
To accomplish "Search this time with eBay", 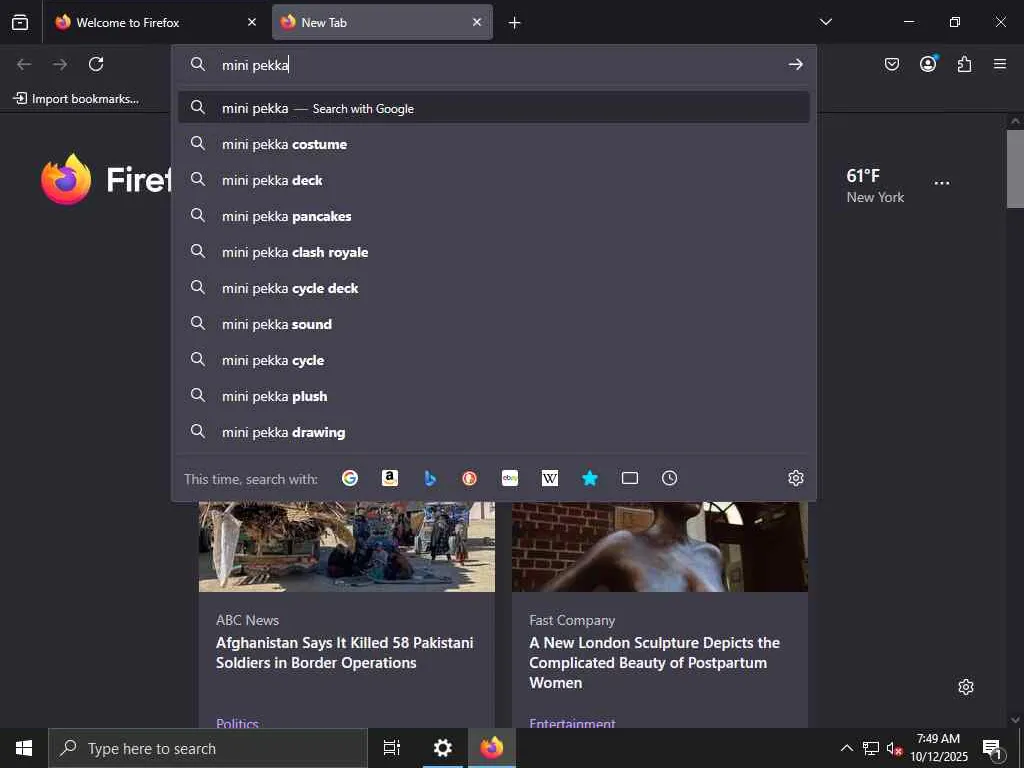I will click(x=510, y=478).
